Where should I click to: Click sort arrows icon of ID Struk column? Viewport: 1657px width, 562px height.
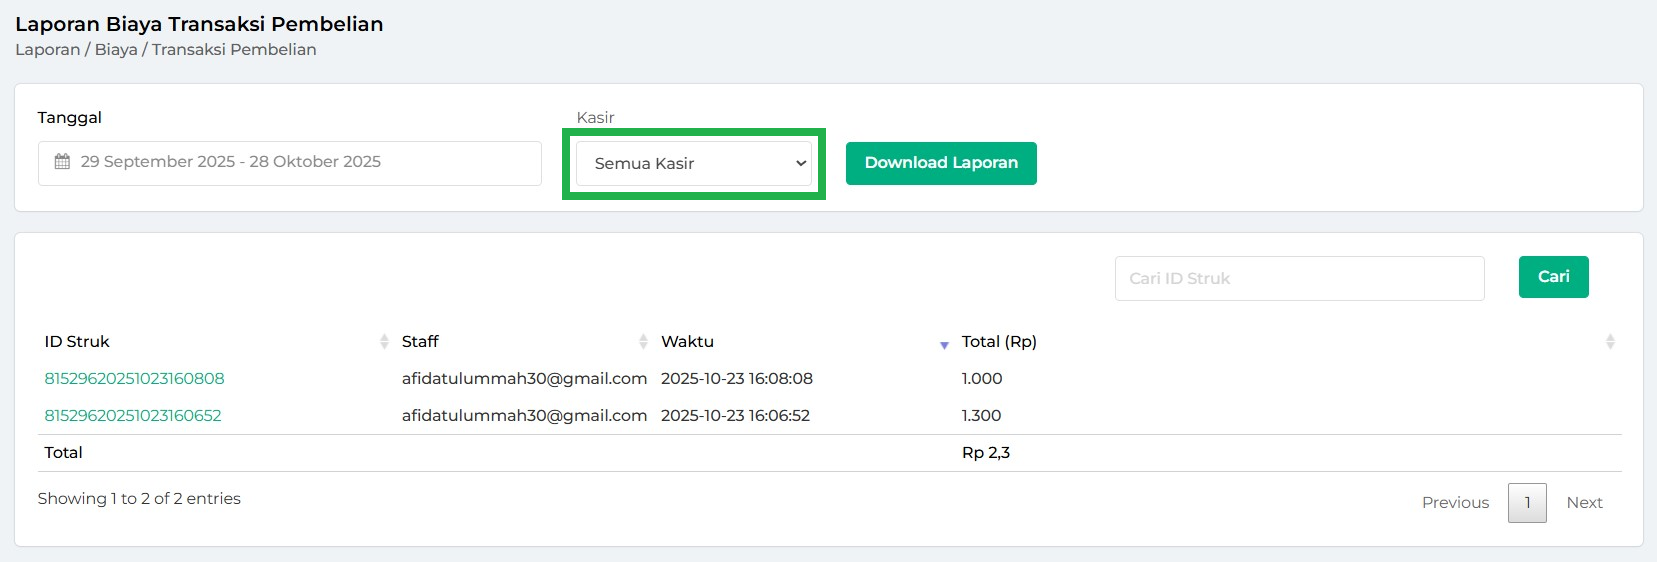[384, 342]
